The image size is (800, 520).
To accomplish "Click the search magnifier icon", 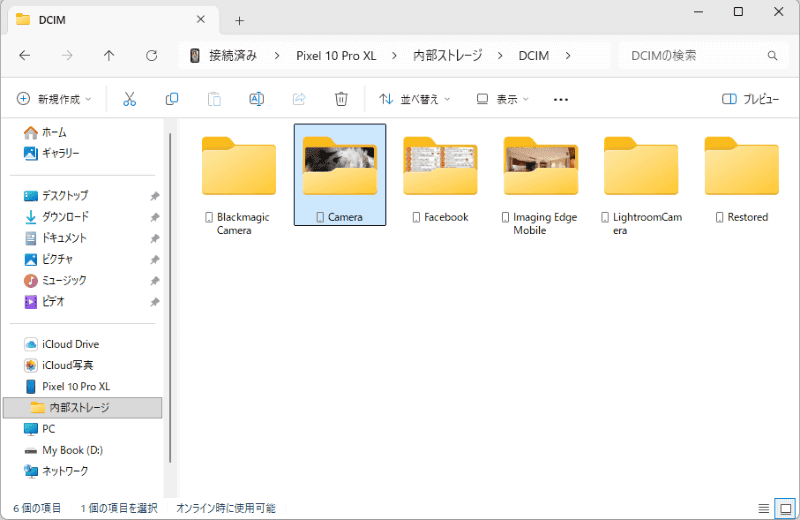I will pos(772,56).
